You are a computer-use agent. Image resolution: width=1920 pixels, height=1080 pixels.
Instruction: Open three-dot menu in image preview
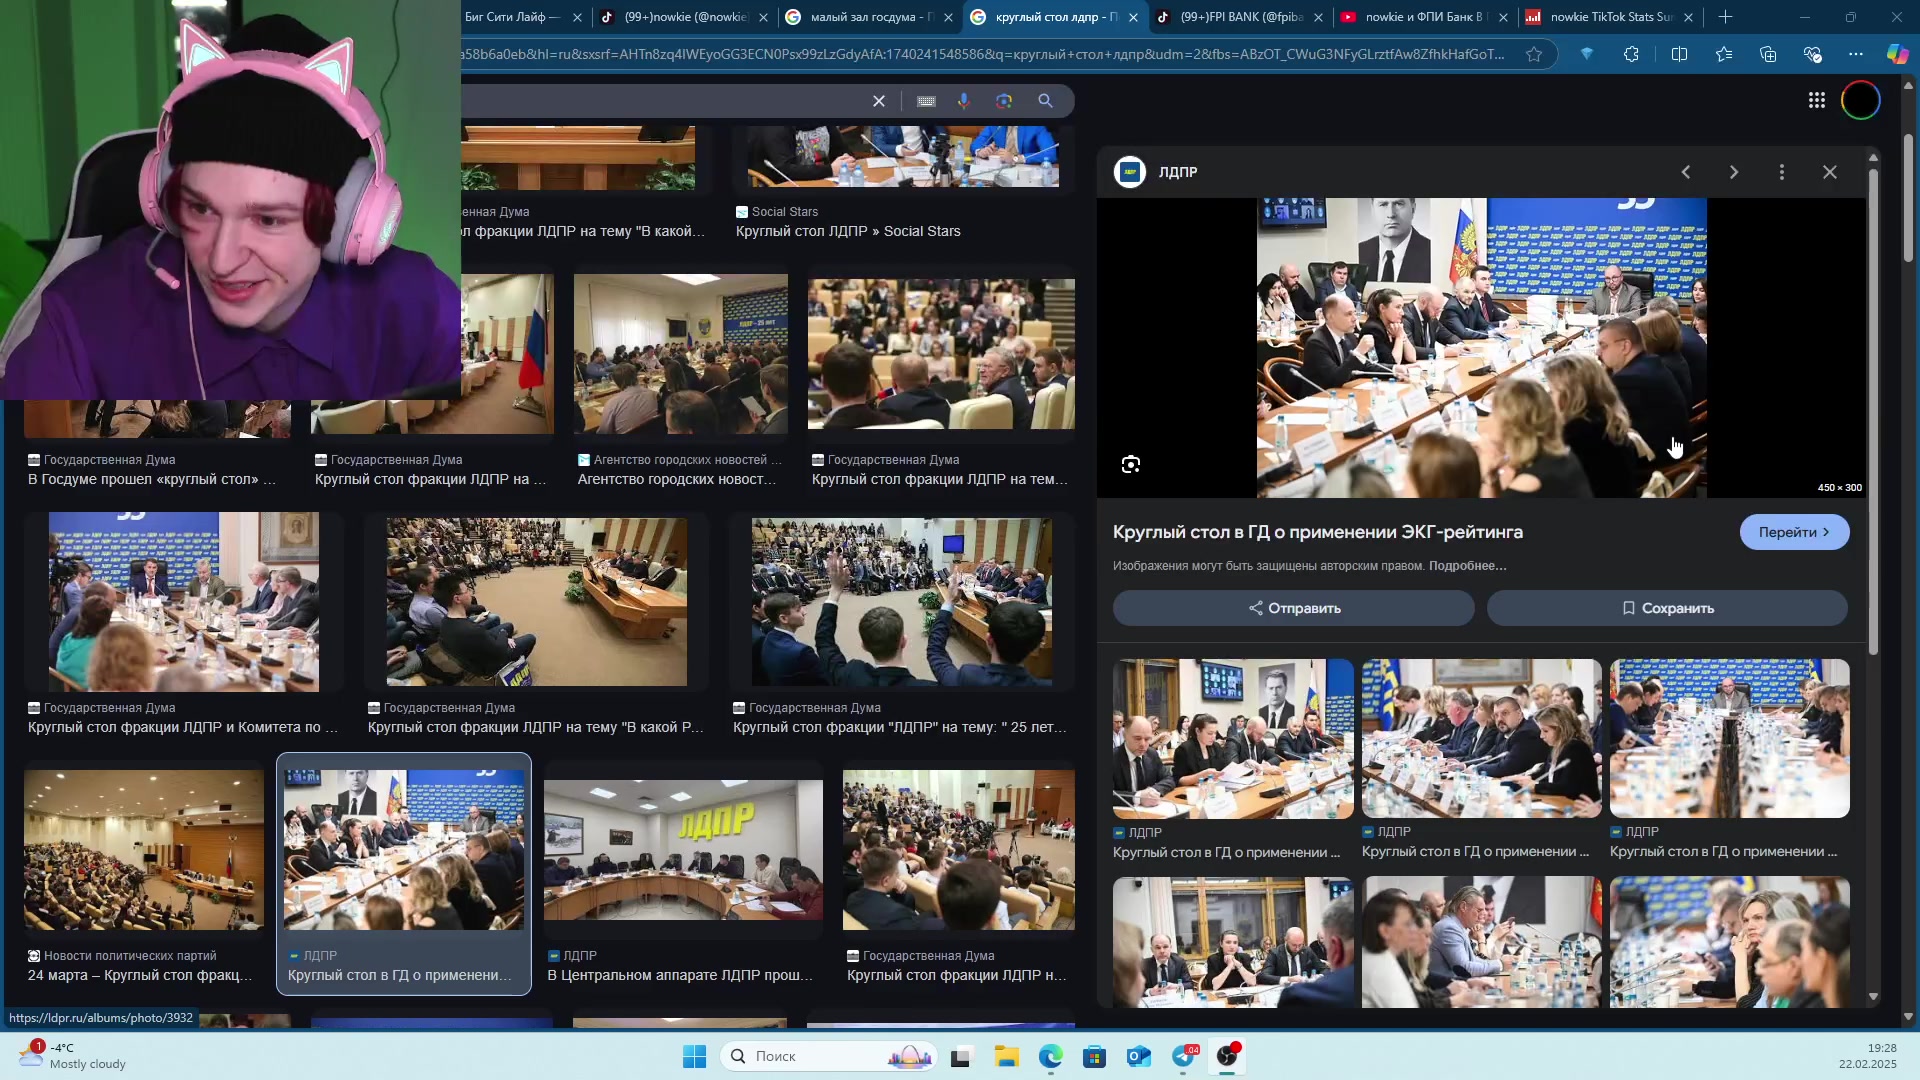1782,172
